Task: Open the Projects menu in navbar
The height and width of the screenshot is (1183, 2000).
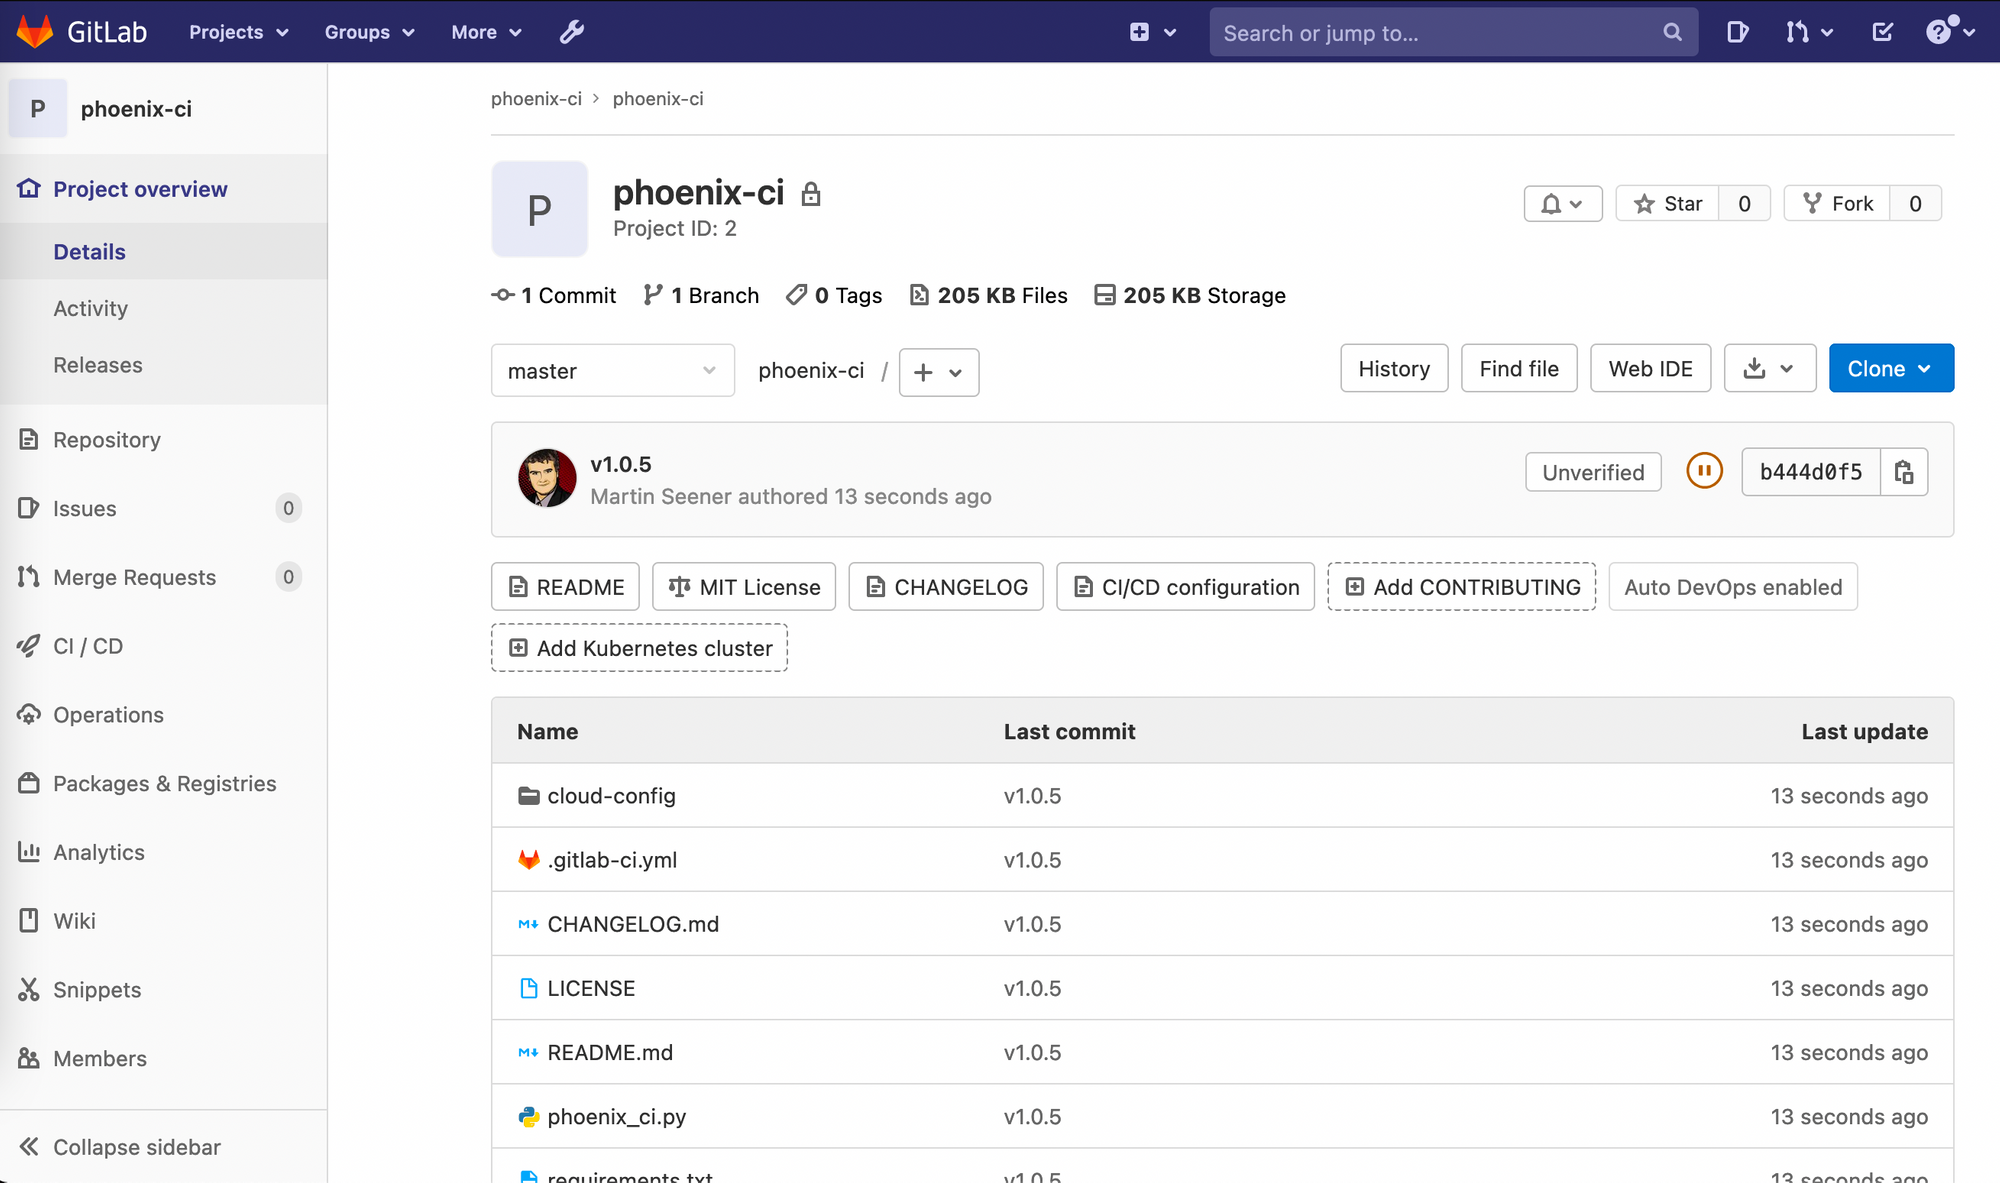Action: (x=238, y=32)
